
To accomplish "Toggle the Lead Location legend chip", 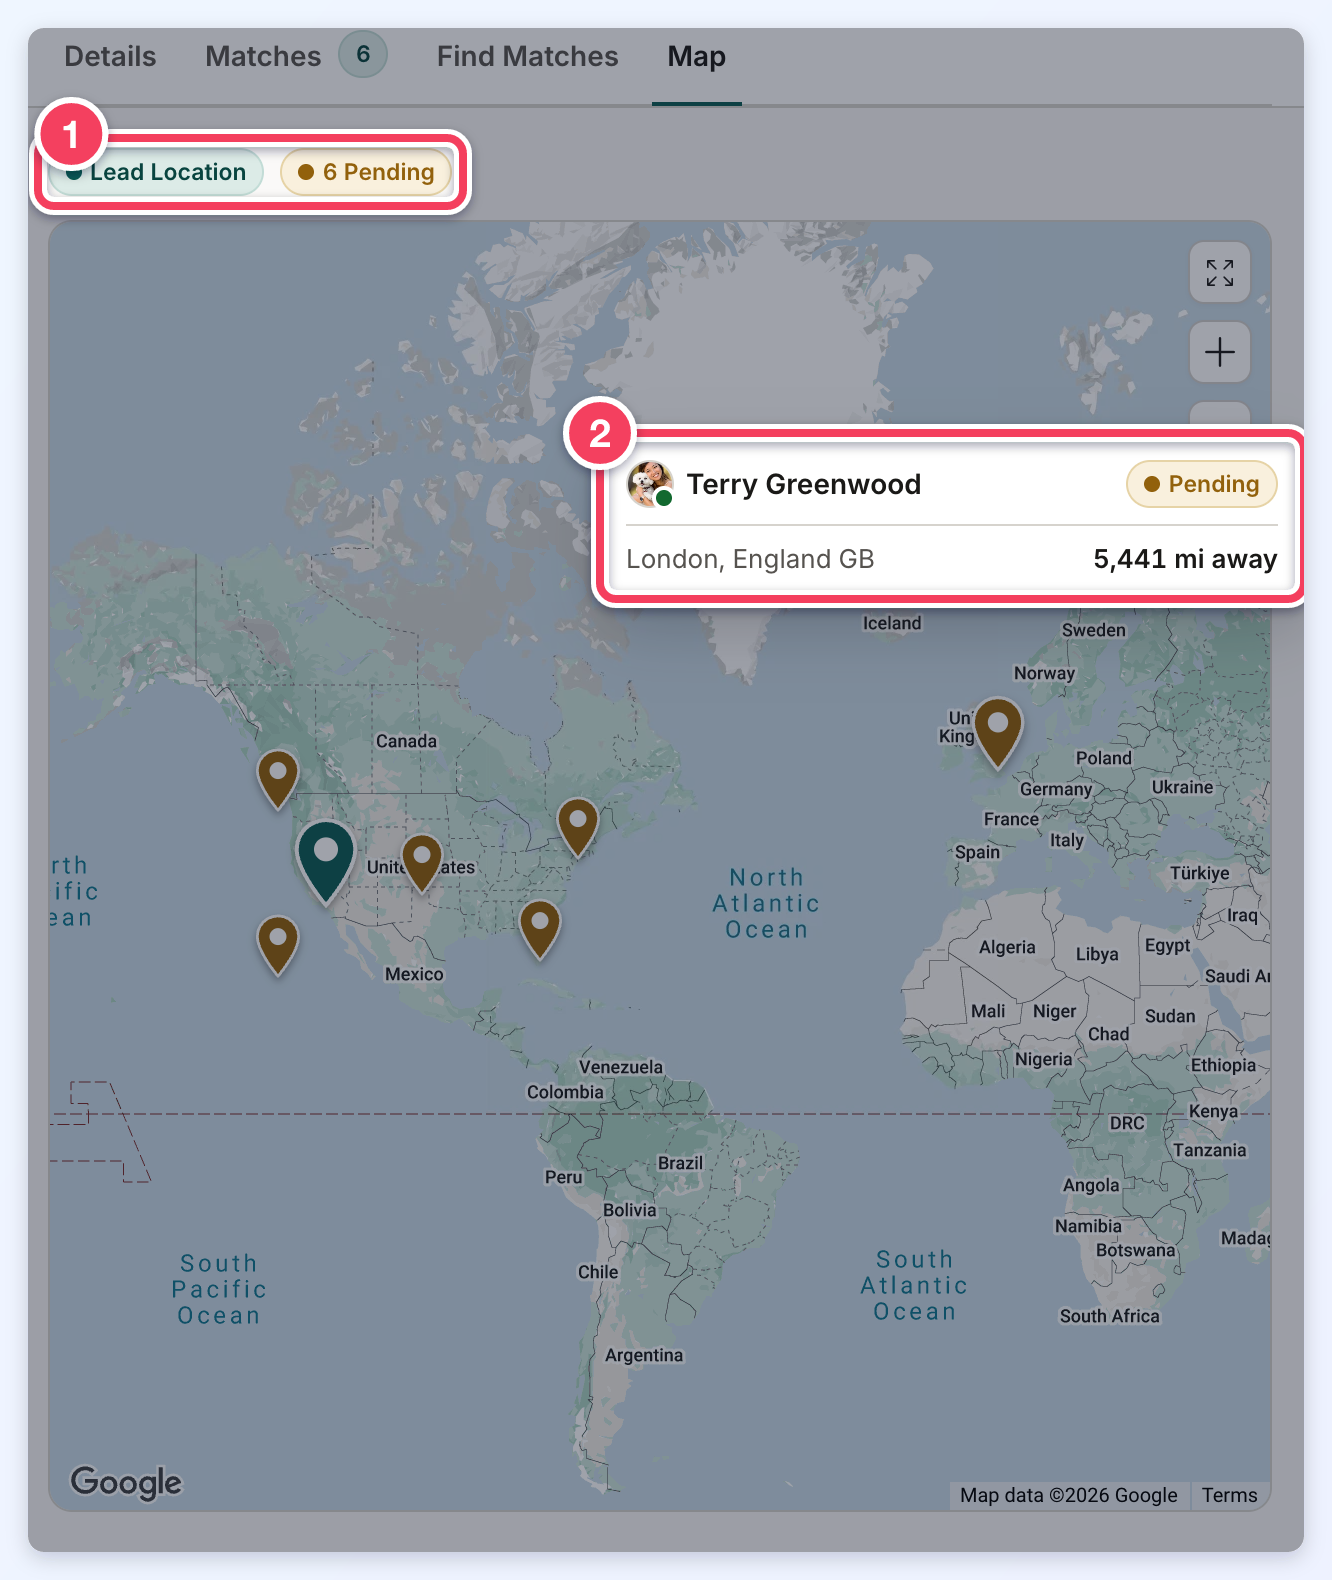I will [156, 172].
